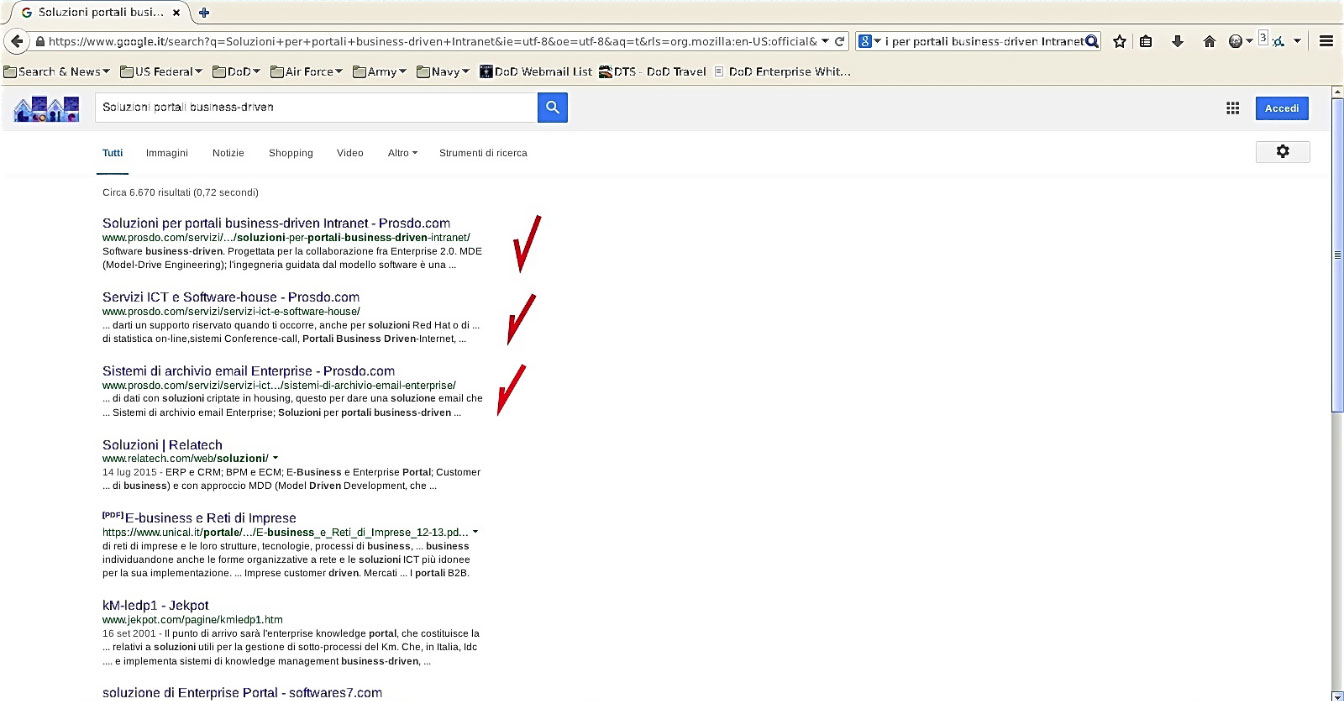Bookmark this page with the star icon
This screenshot has width=1344, height=701.
pyautogui.click(x=1120, y=41)
